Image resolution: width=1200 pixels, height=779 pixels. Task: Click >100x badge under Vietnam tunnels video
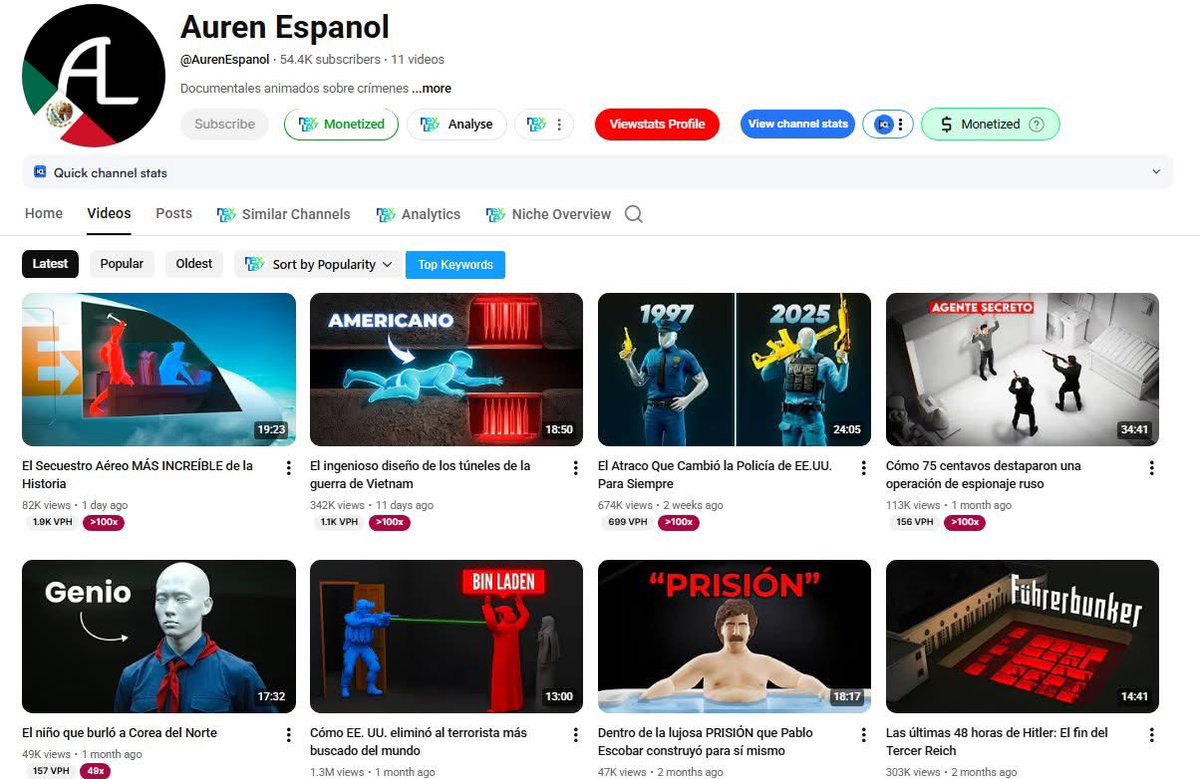tap(389, 522)
